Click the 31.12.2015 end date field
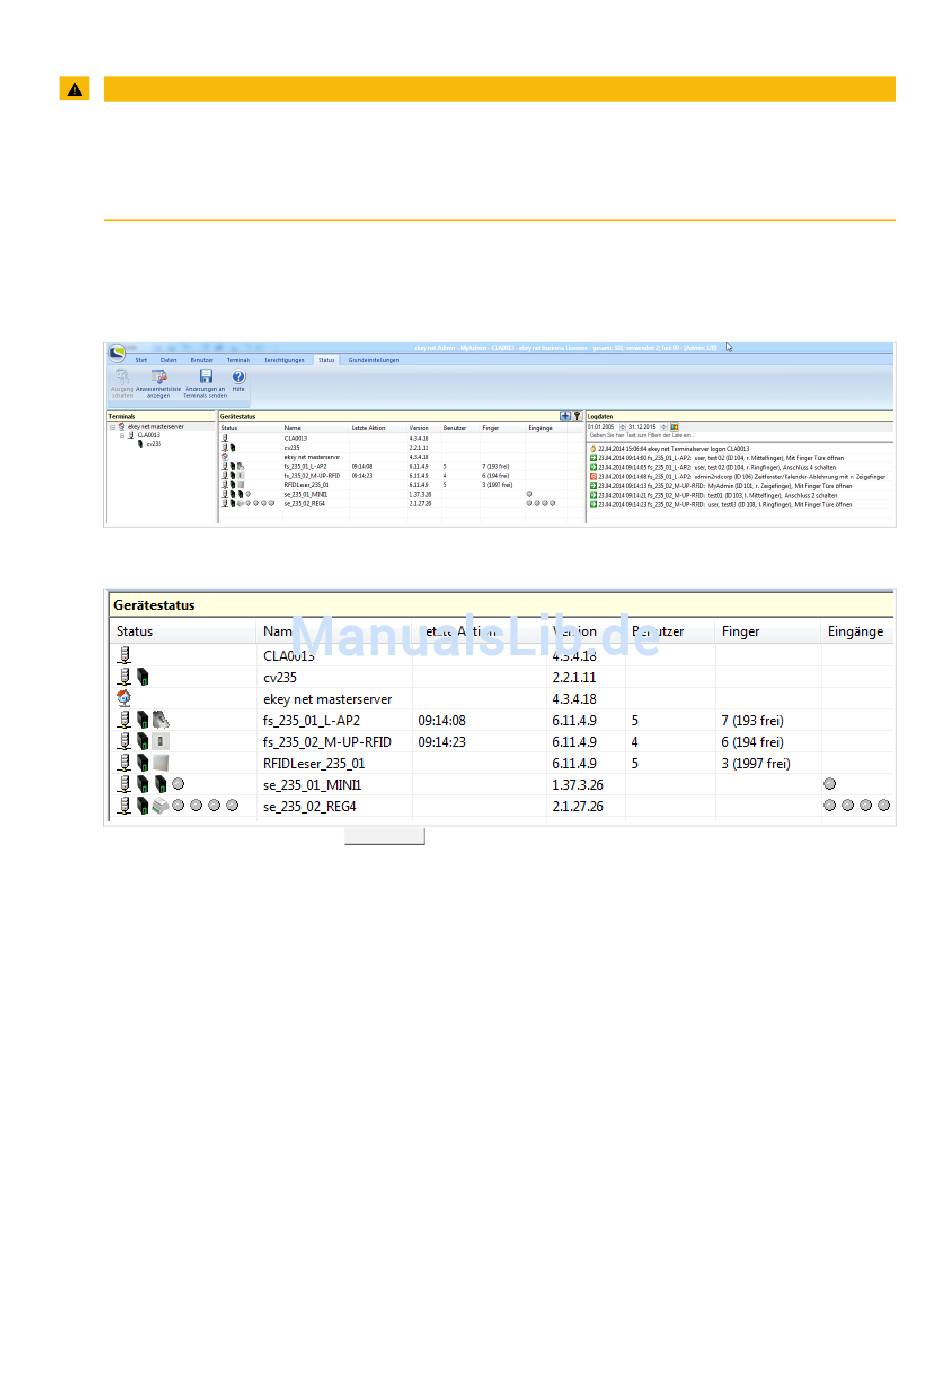Screen dimensions: 950x1378 642,427
